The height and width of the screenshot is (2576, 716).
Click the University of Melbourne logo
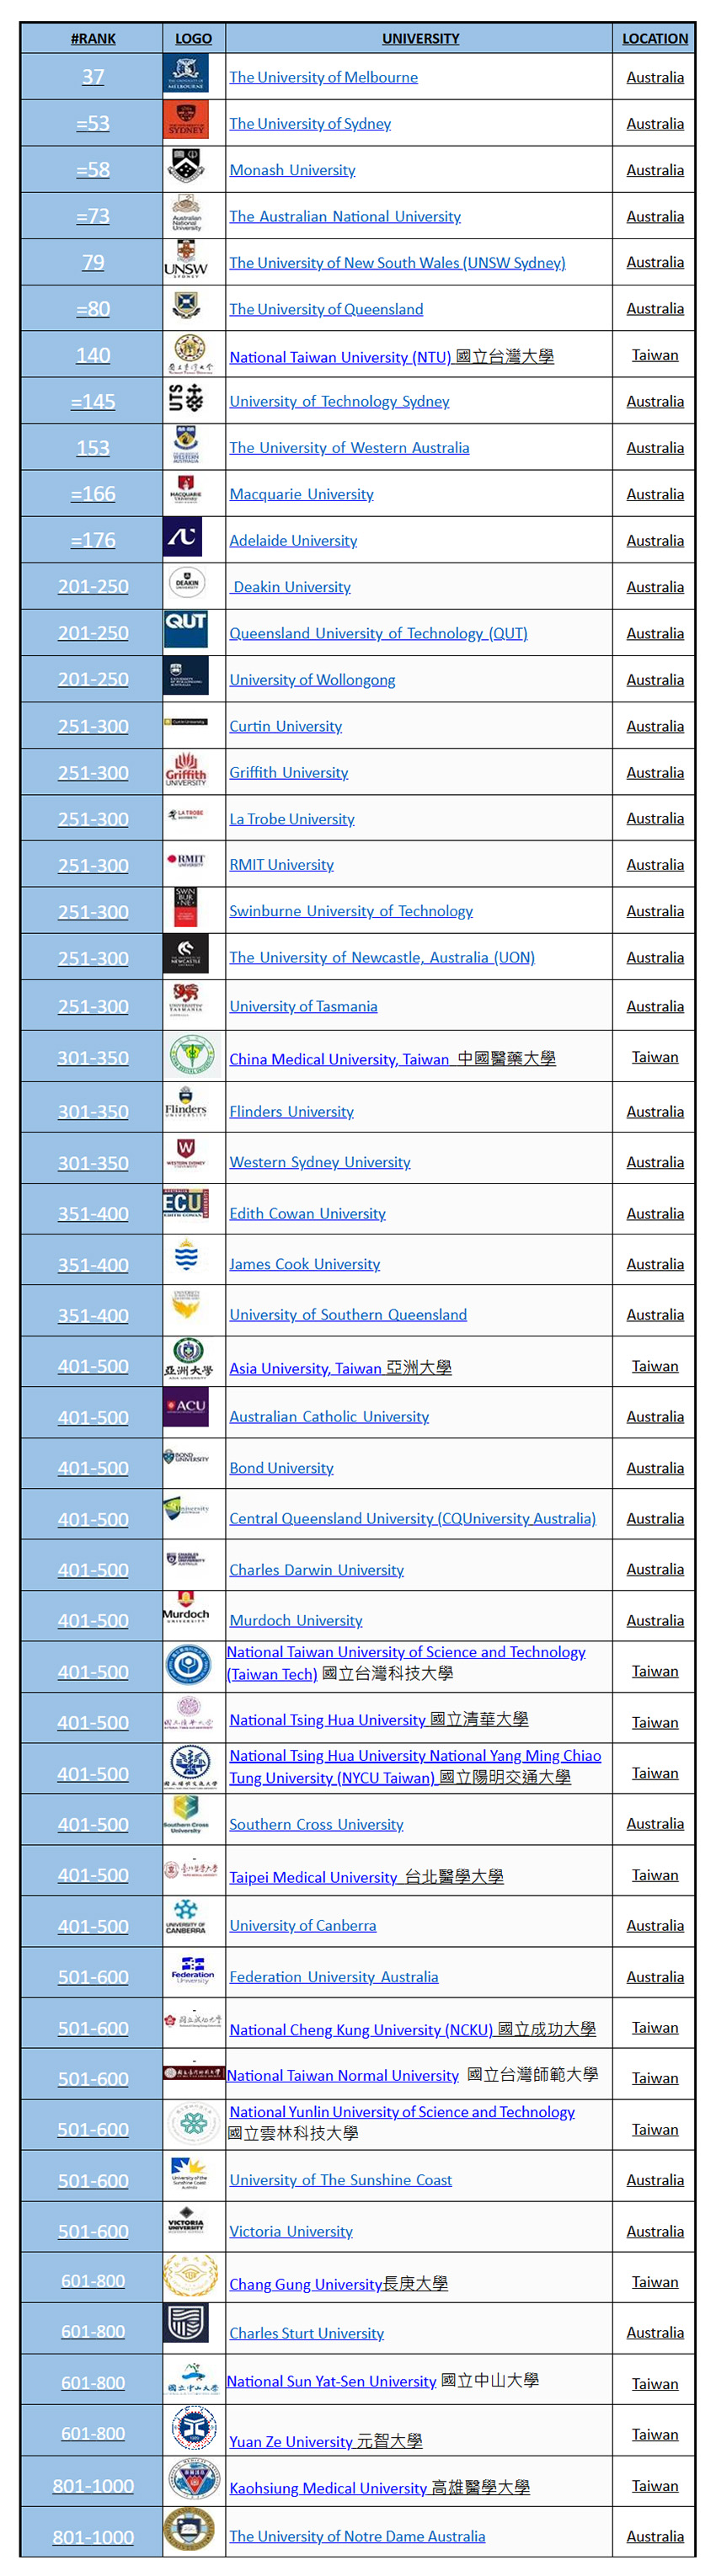pos(186,75)
